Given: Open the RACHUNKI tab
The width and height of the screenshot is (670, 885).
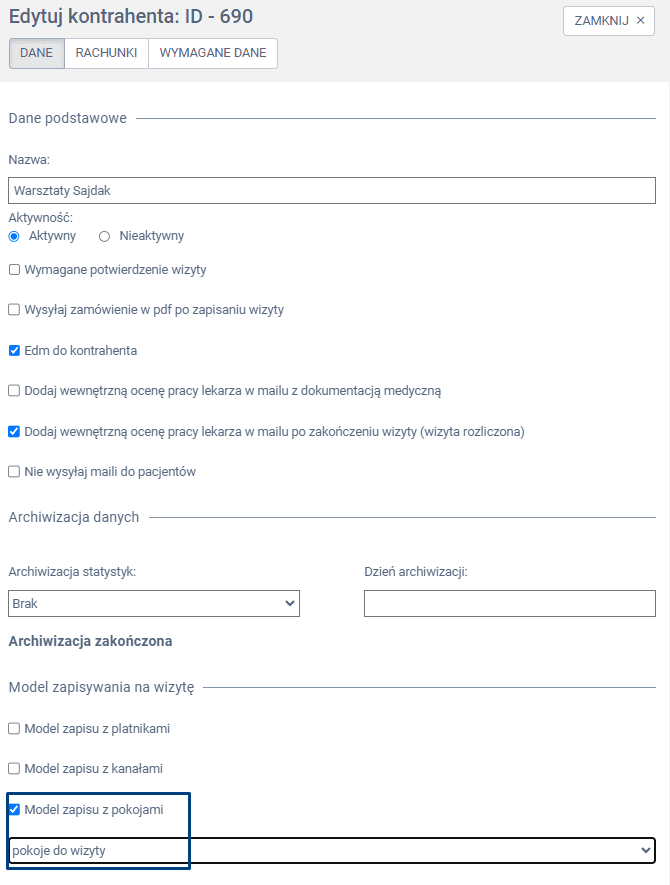Looking at the screenshot, I should pos(106,53).
